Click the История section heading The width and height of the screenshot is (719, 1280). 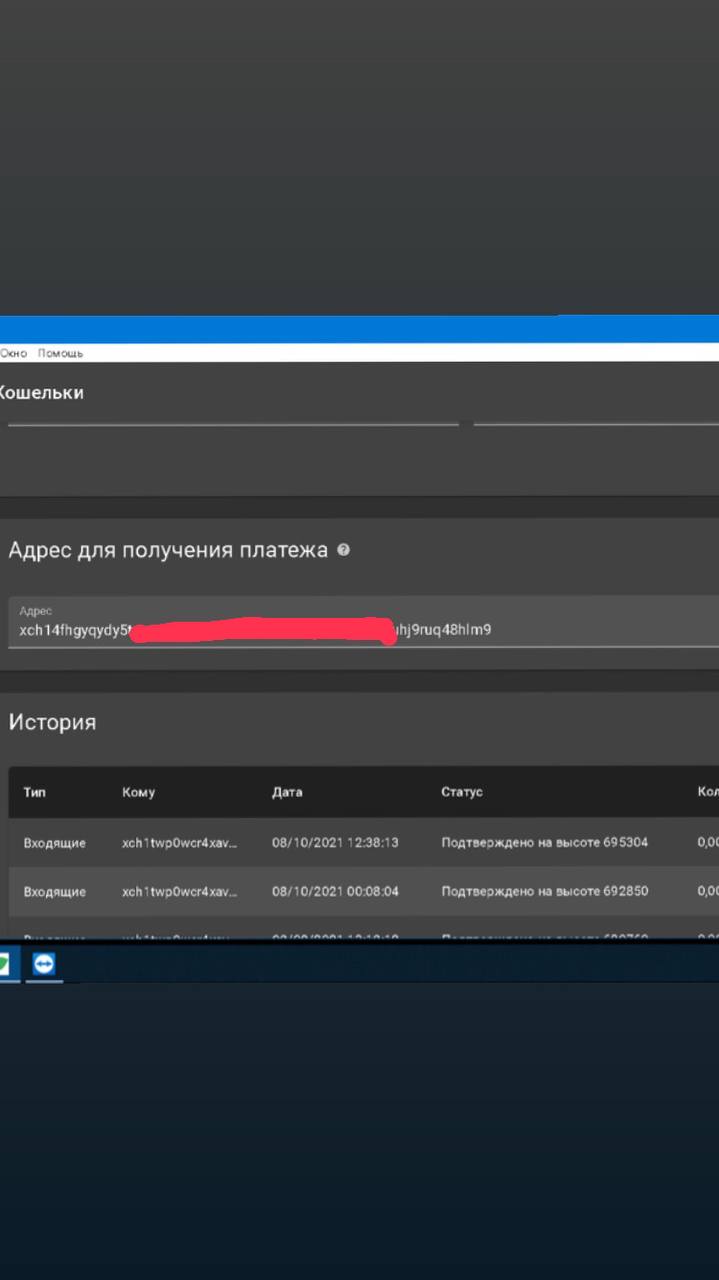(x=52, y=722)
